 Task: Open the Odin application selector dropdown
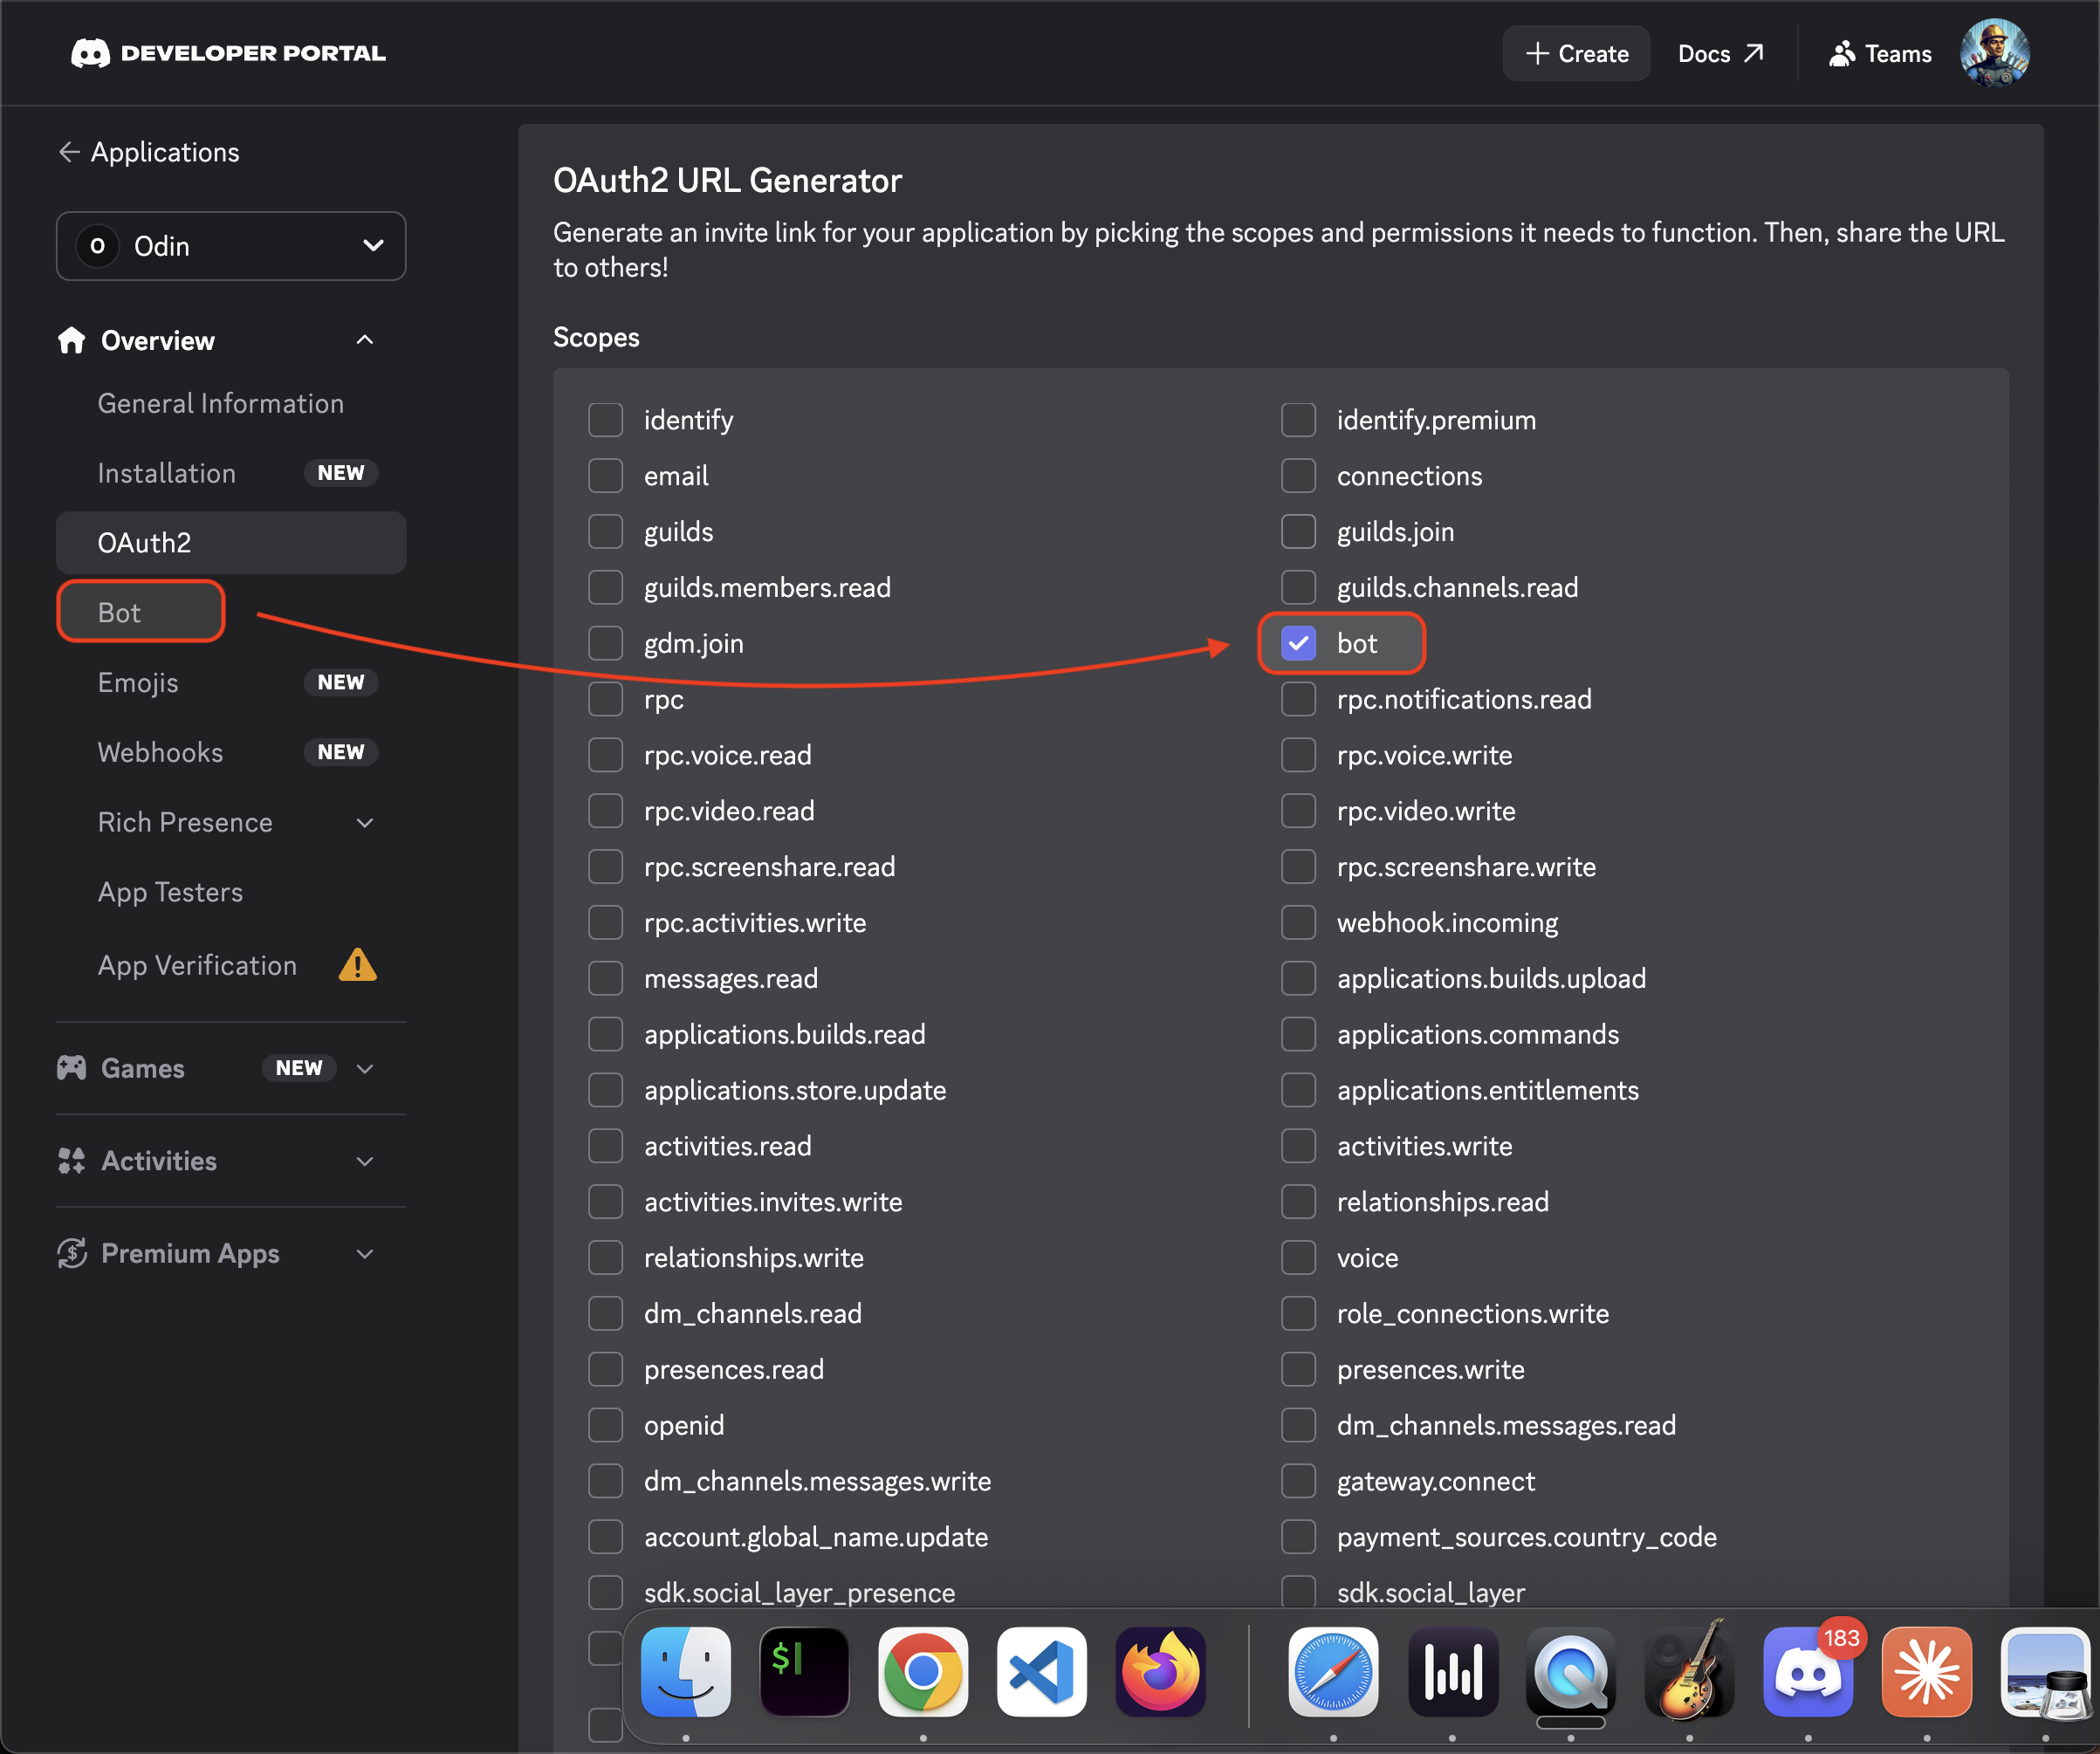coord(231,246)
